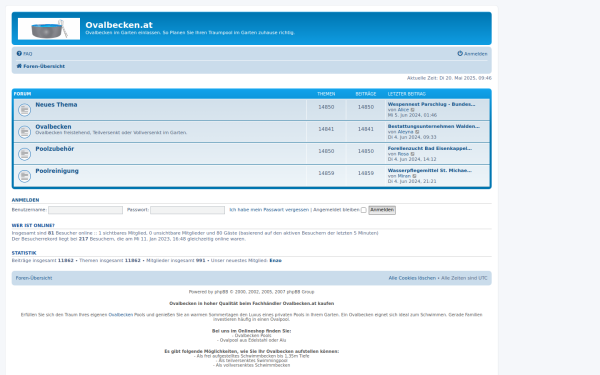The width and height of the screenshot is (600, 375).
Task: Select the BEITRÄGE column header
Action: [366, 94]
